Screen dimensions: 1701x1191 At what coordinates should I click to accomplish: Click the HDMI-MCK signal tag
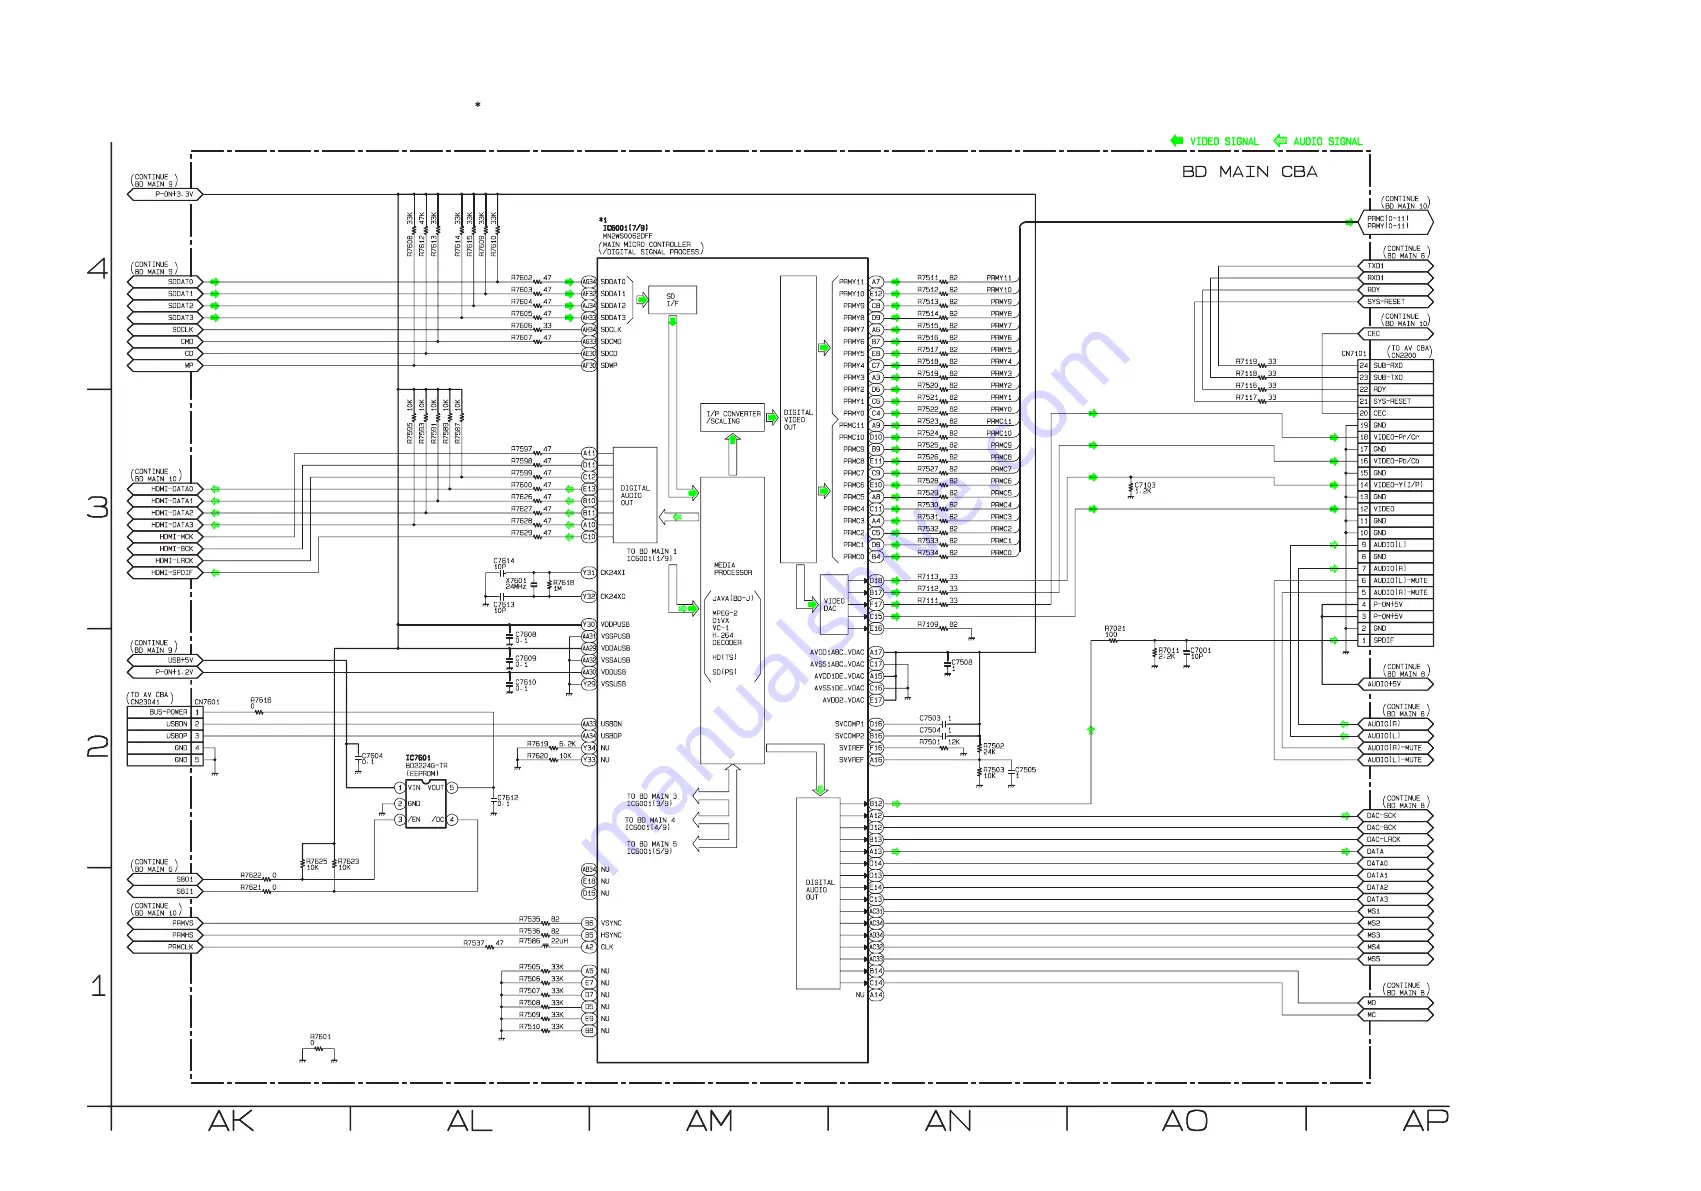click(165, 537)
